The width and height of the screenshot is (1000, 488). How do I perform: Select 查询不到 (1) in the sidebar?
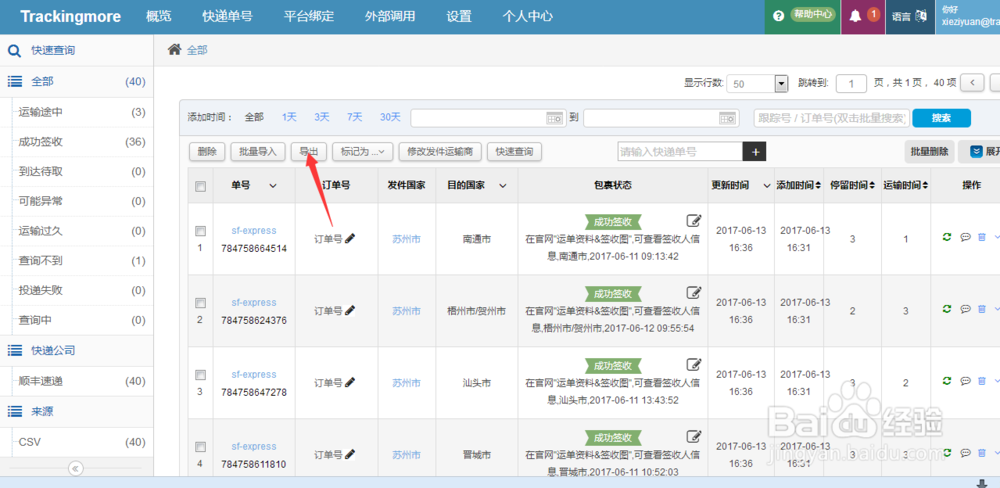(x=77, y=261)
